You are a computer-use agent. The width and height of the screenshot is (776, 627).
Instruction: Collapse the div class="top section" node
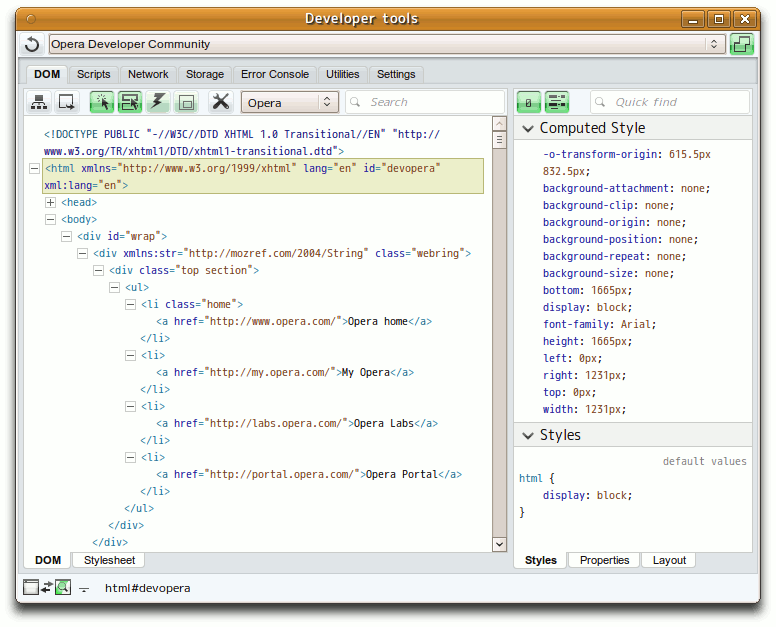coord(98,271)
